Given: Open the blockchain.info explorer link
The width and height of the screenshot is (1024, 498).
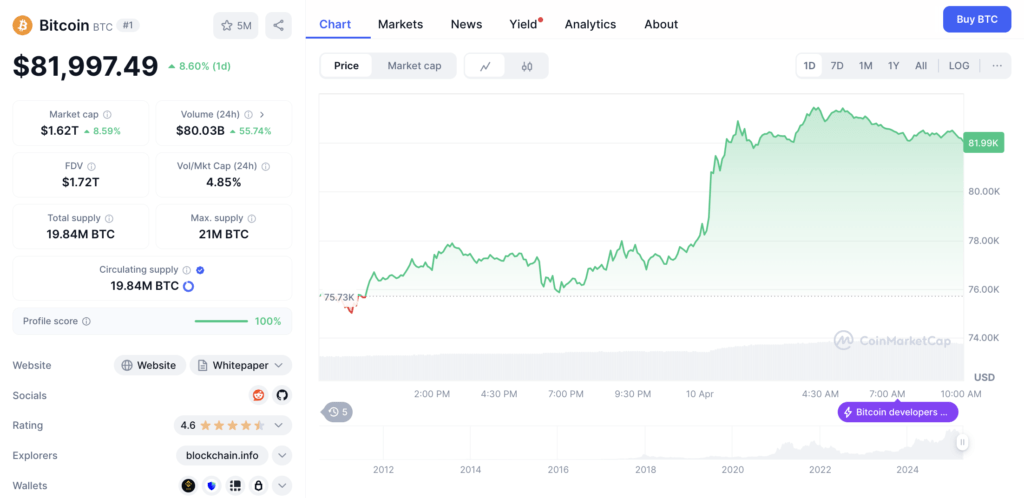Looking at the screenshot, I should [222, 456].
